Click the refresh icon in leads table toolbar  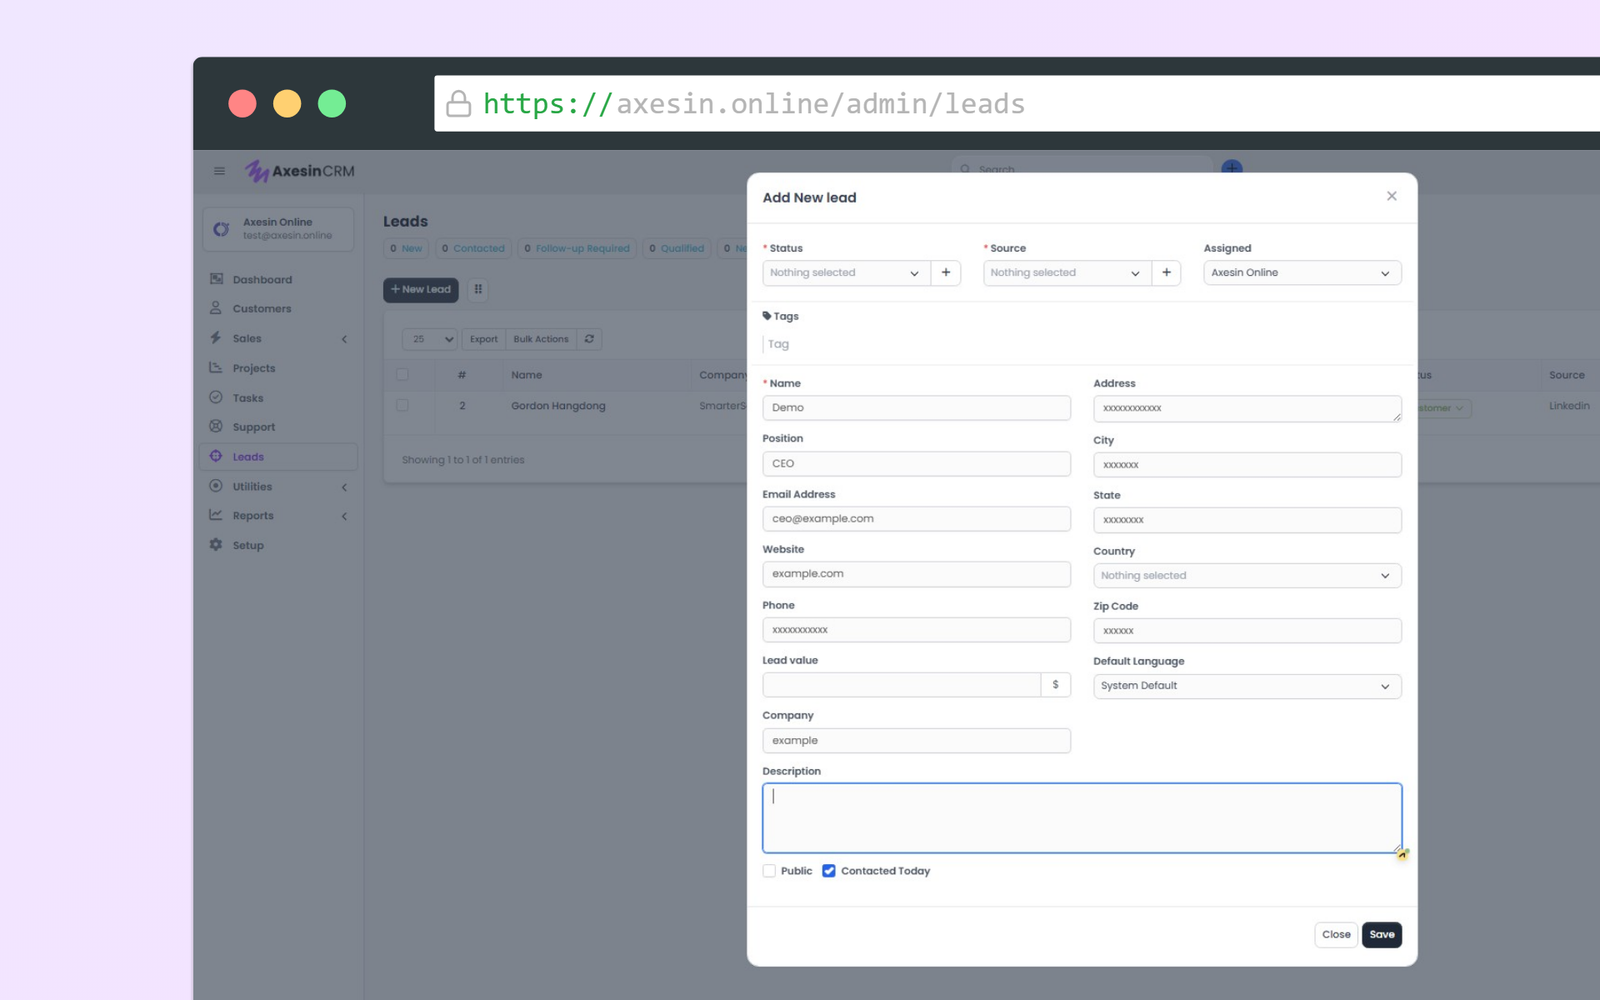click(589, 339)
